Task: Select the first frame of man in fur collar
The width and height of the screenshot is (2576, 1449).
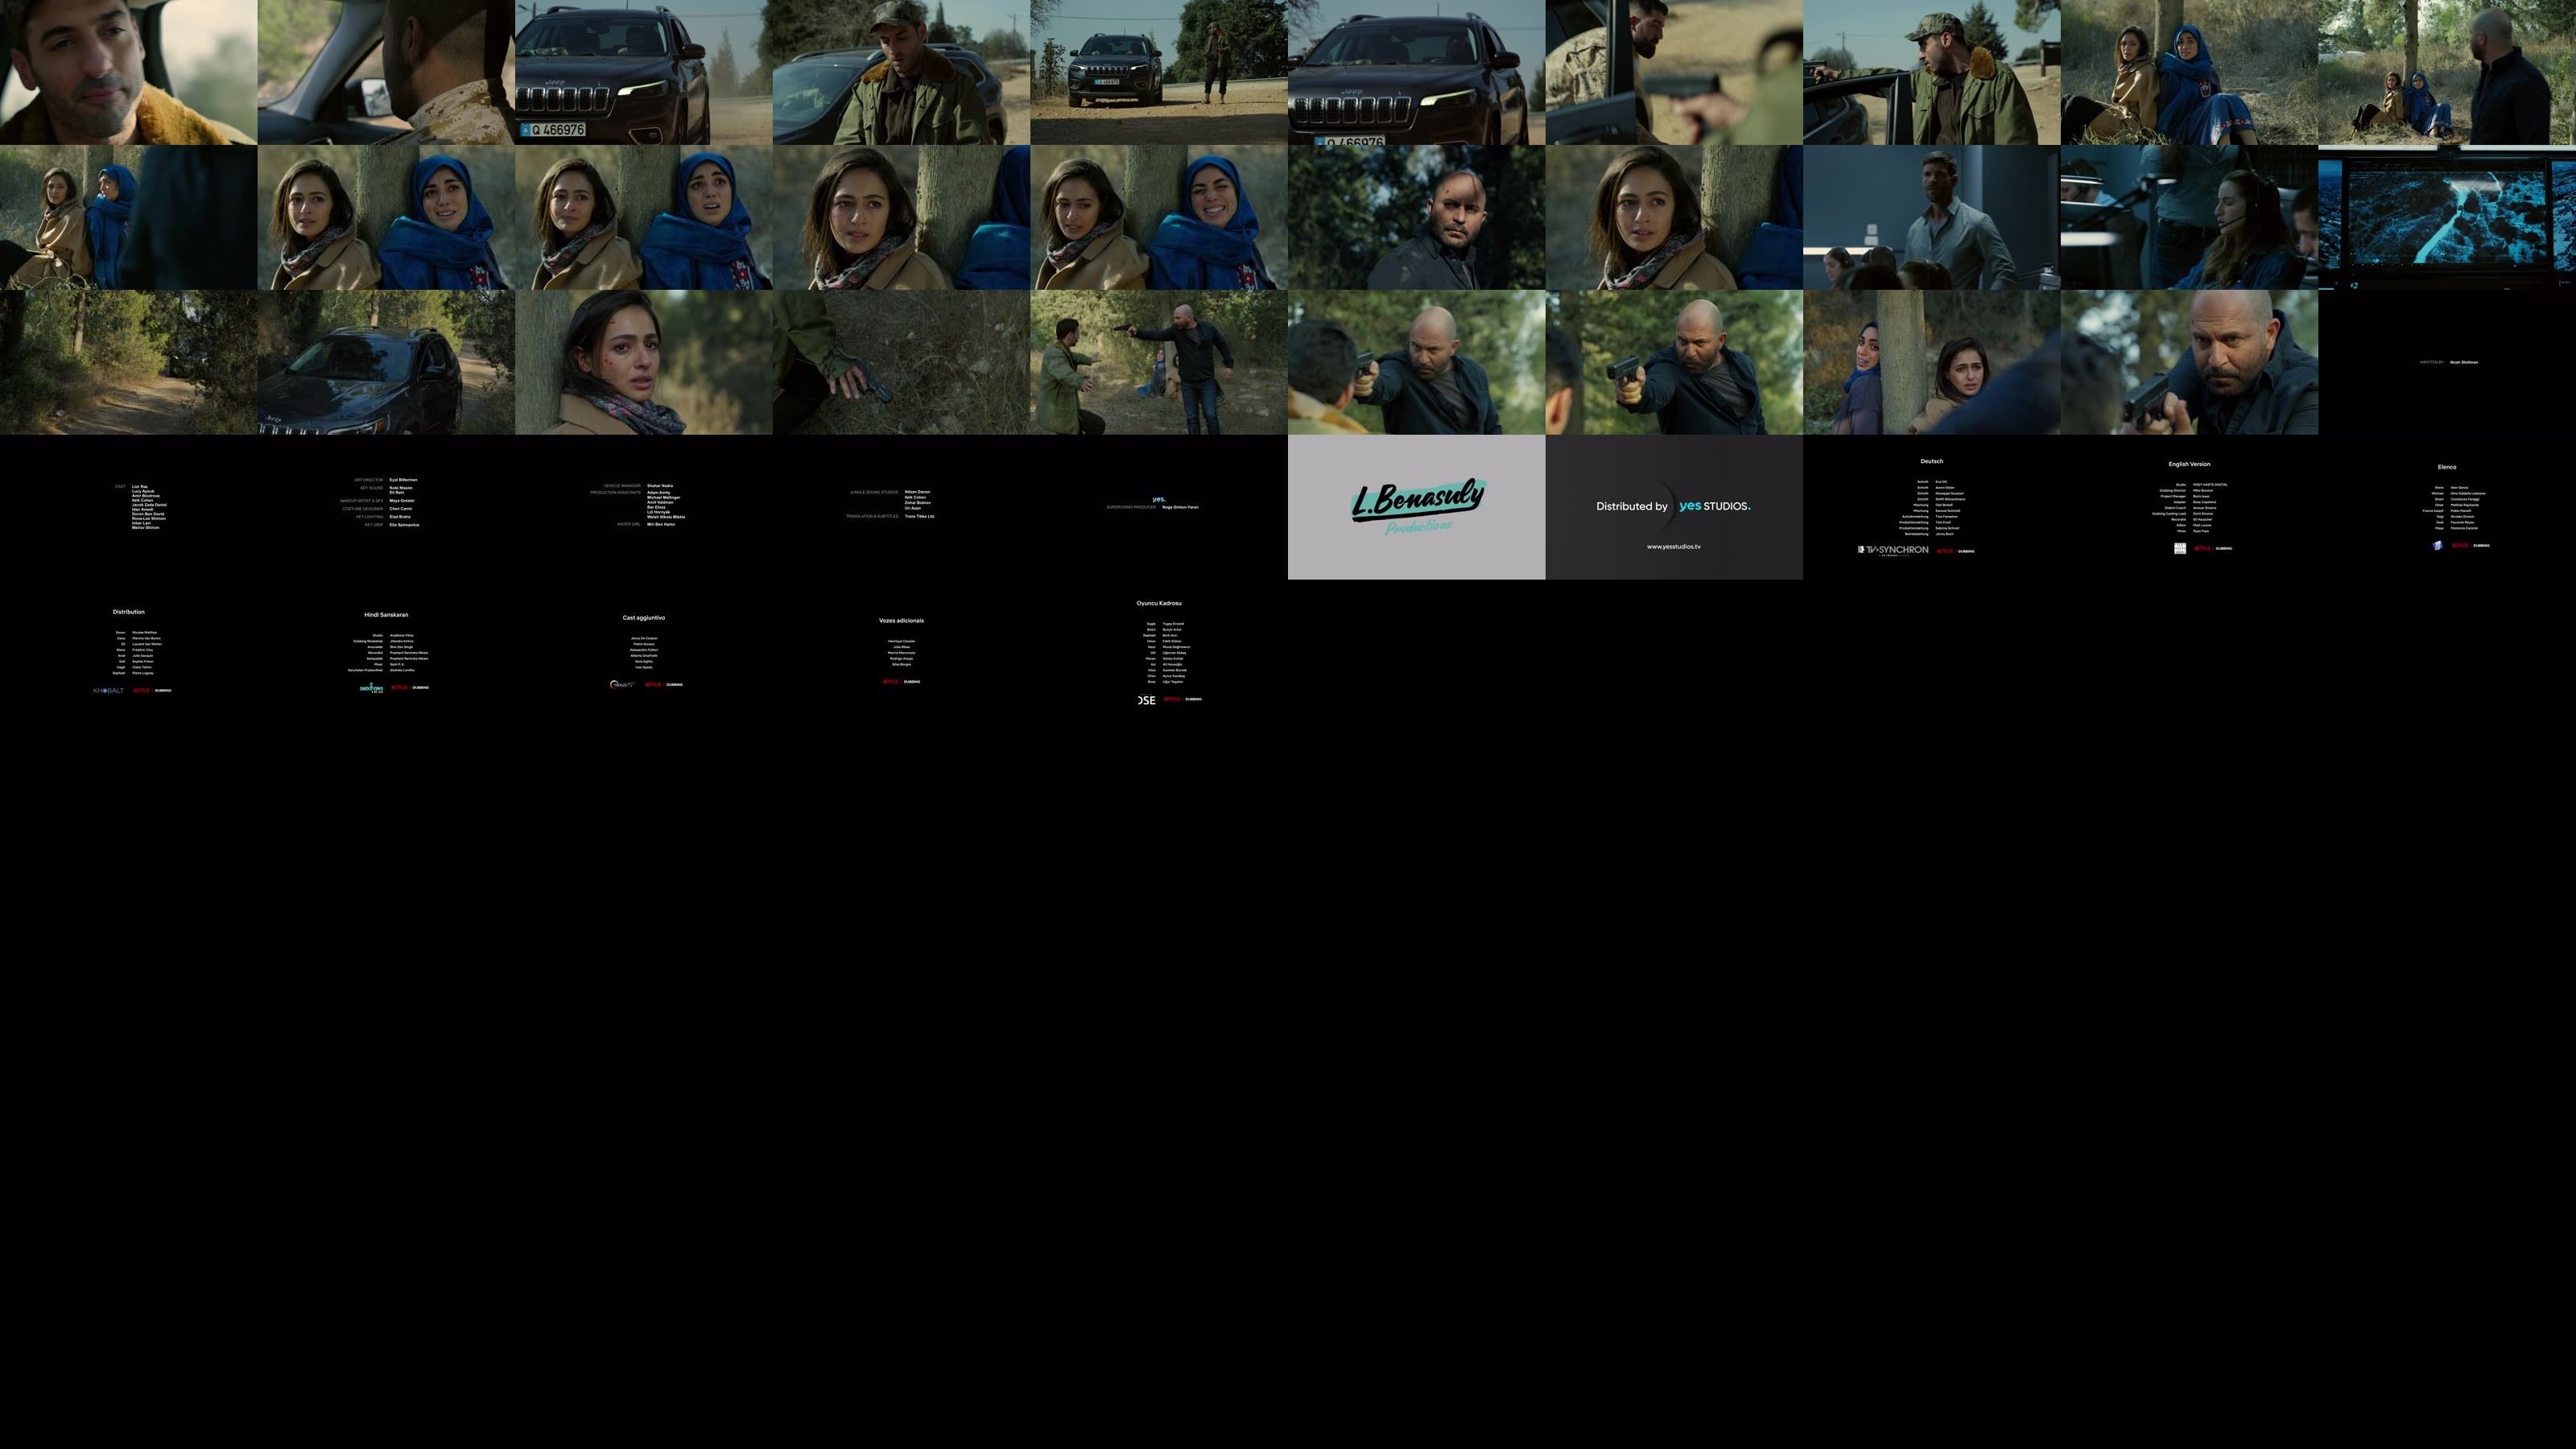Action: tap(128, 72)
